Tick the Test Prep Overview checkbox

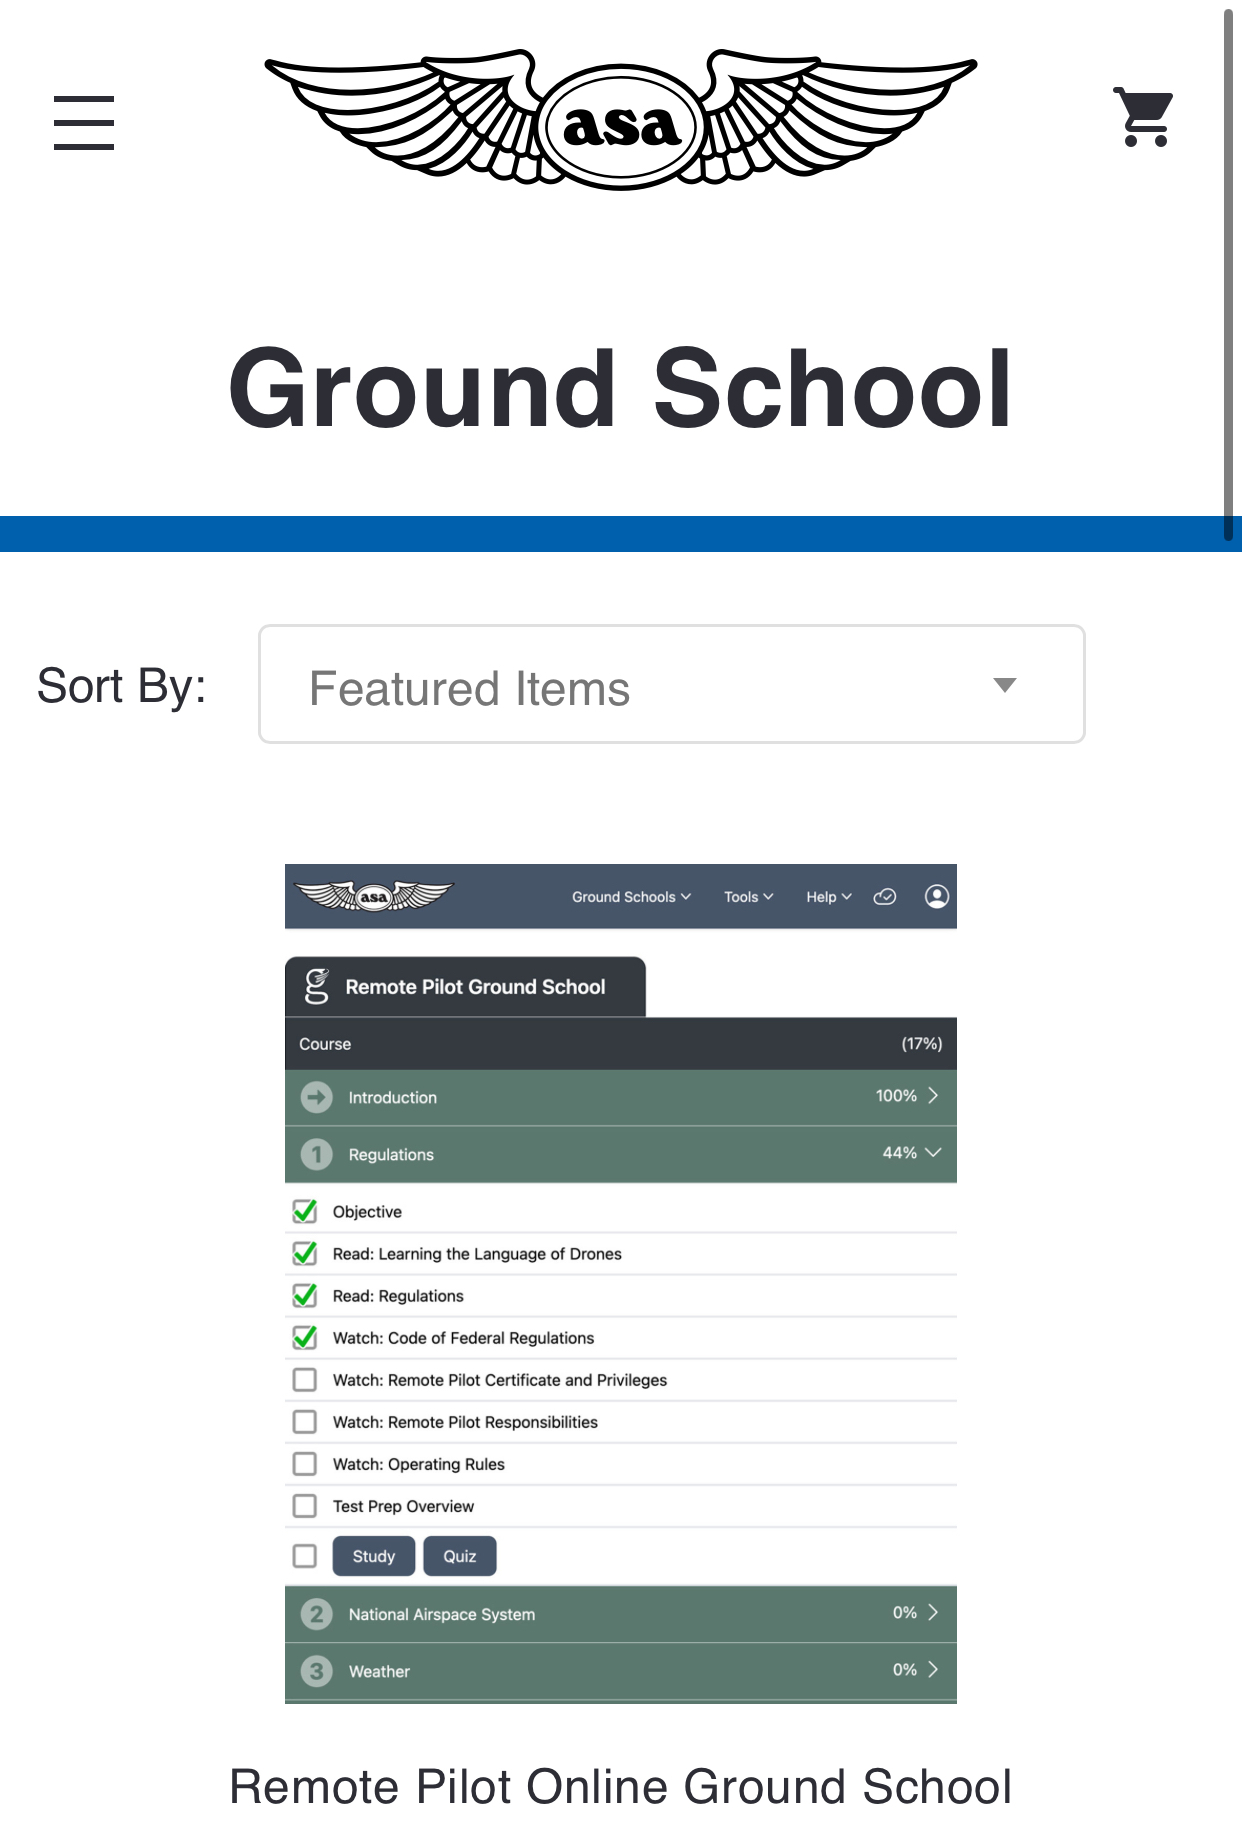305,1506
